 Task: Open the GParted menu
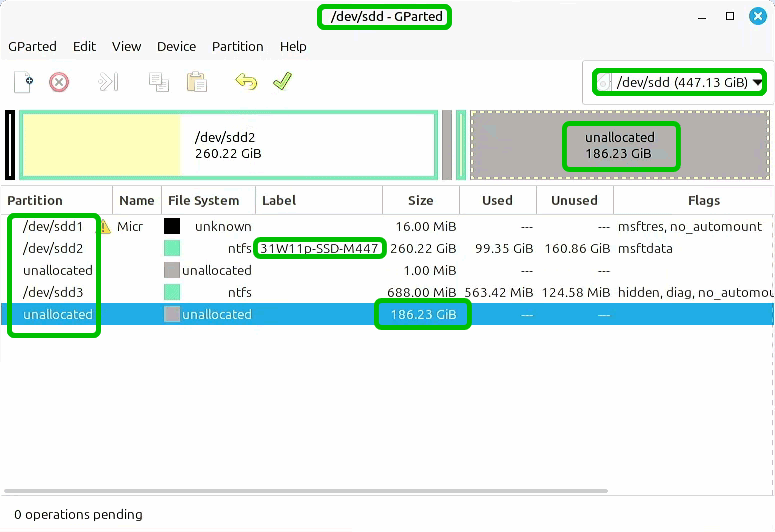[x=32, y=47]
